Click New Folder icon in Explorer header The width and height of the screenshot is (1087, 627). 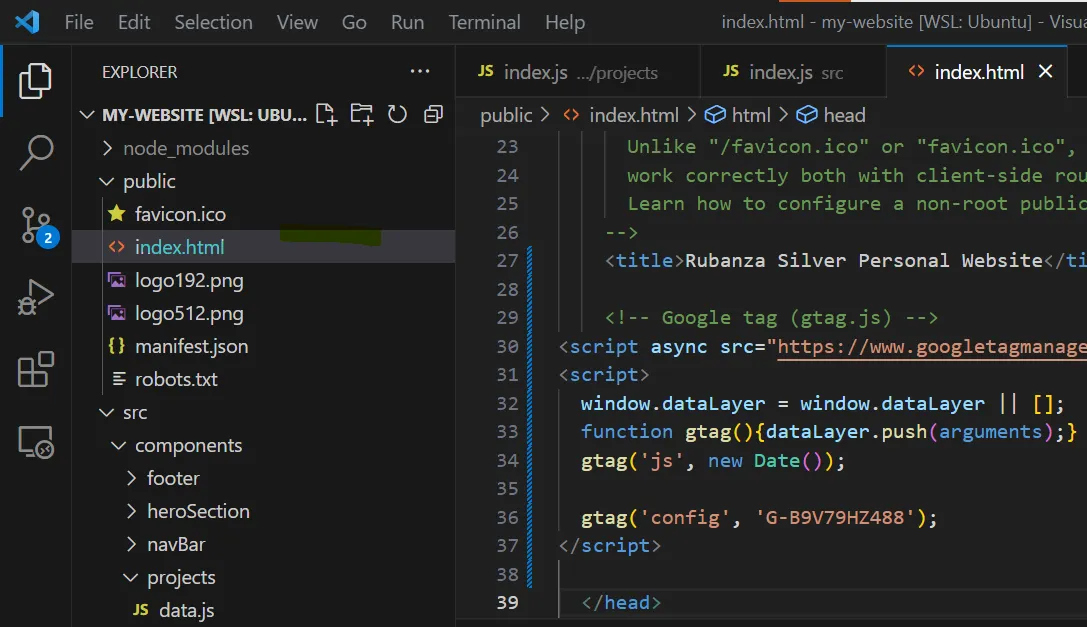pyautogui.click(x=361, y=115)
